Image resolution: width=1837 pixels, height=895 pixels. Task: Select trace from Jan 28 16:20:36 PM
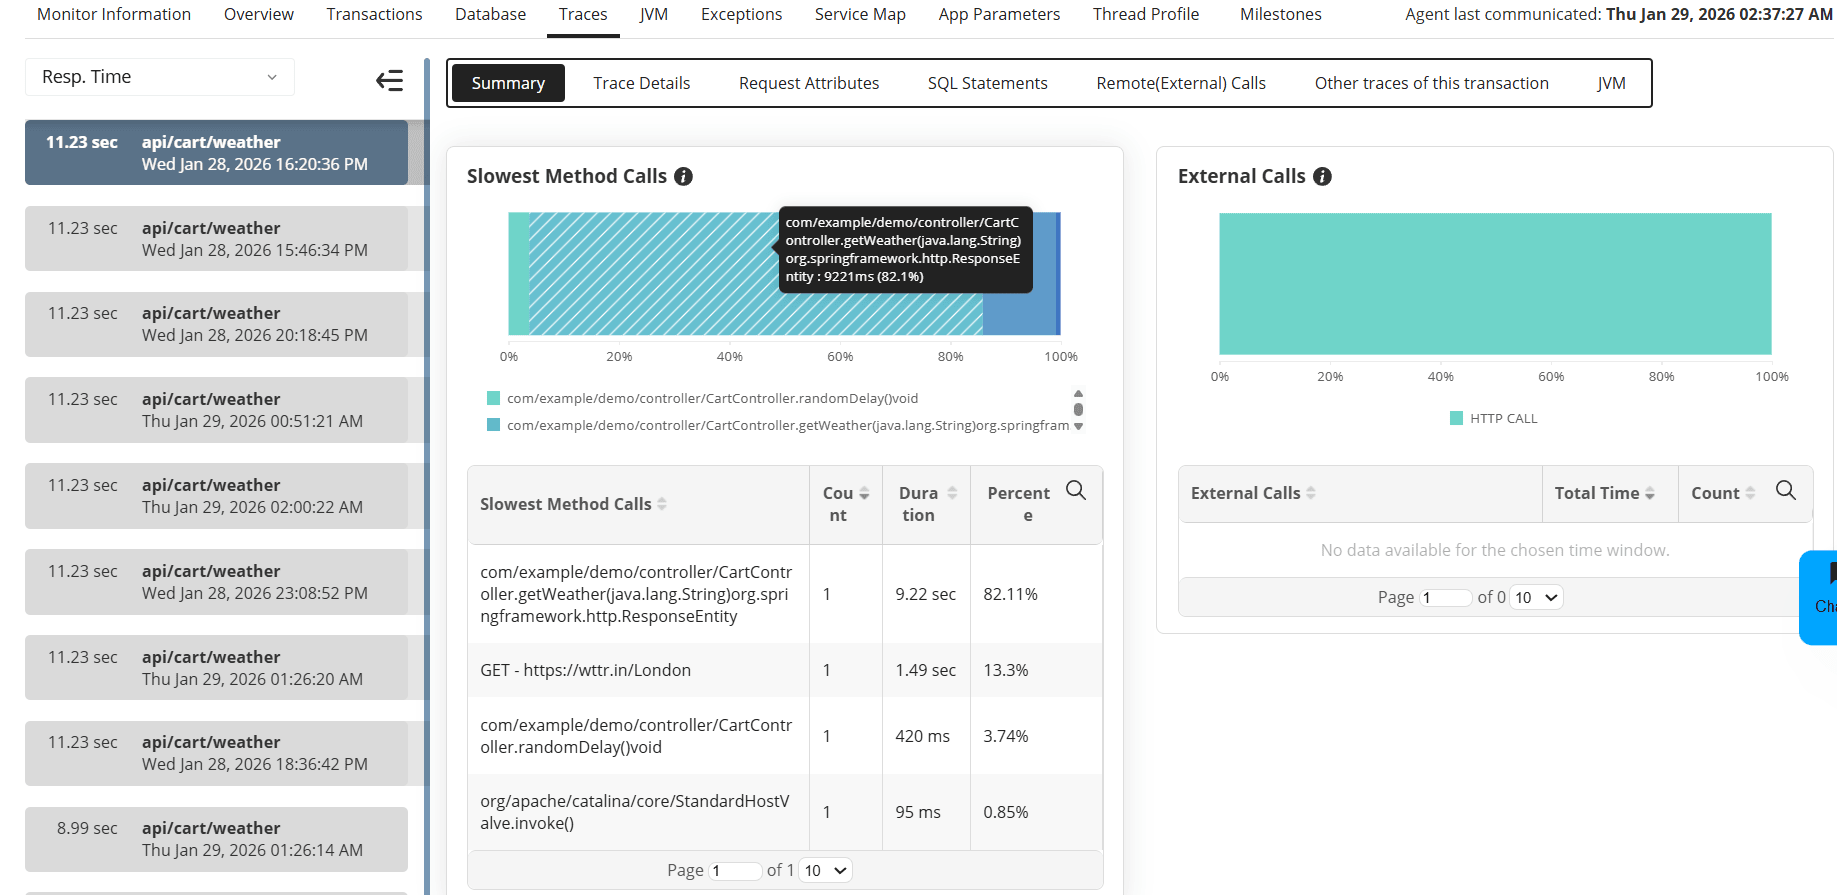coord(216,153)
